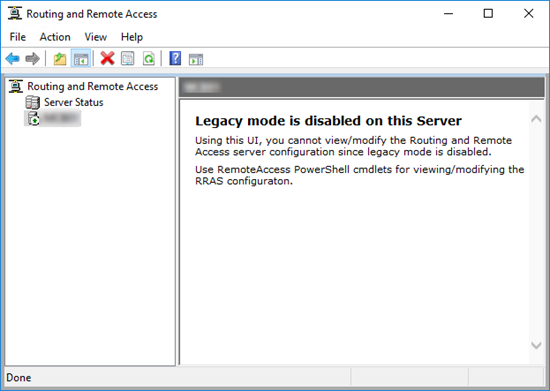
Task: Click the blue Back arrow toolbar icon
Action: pyautogui.click(x=13, y=59)
